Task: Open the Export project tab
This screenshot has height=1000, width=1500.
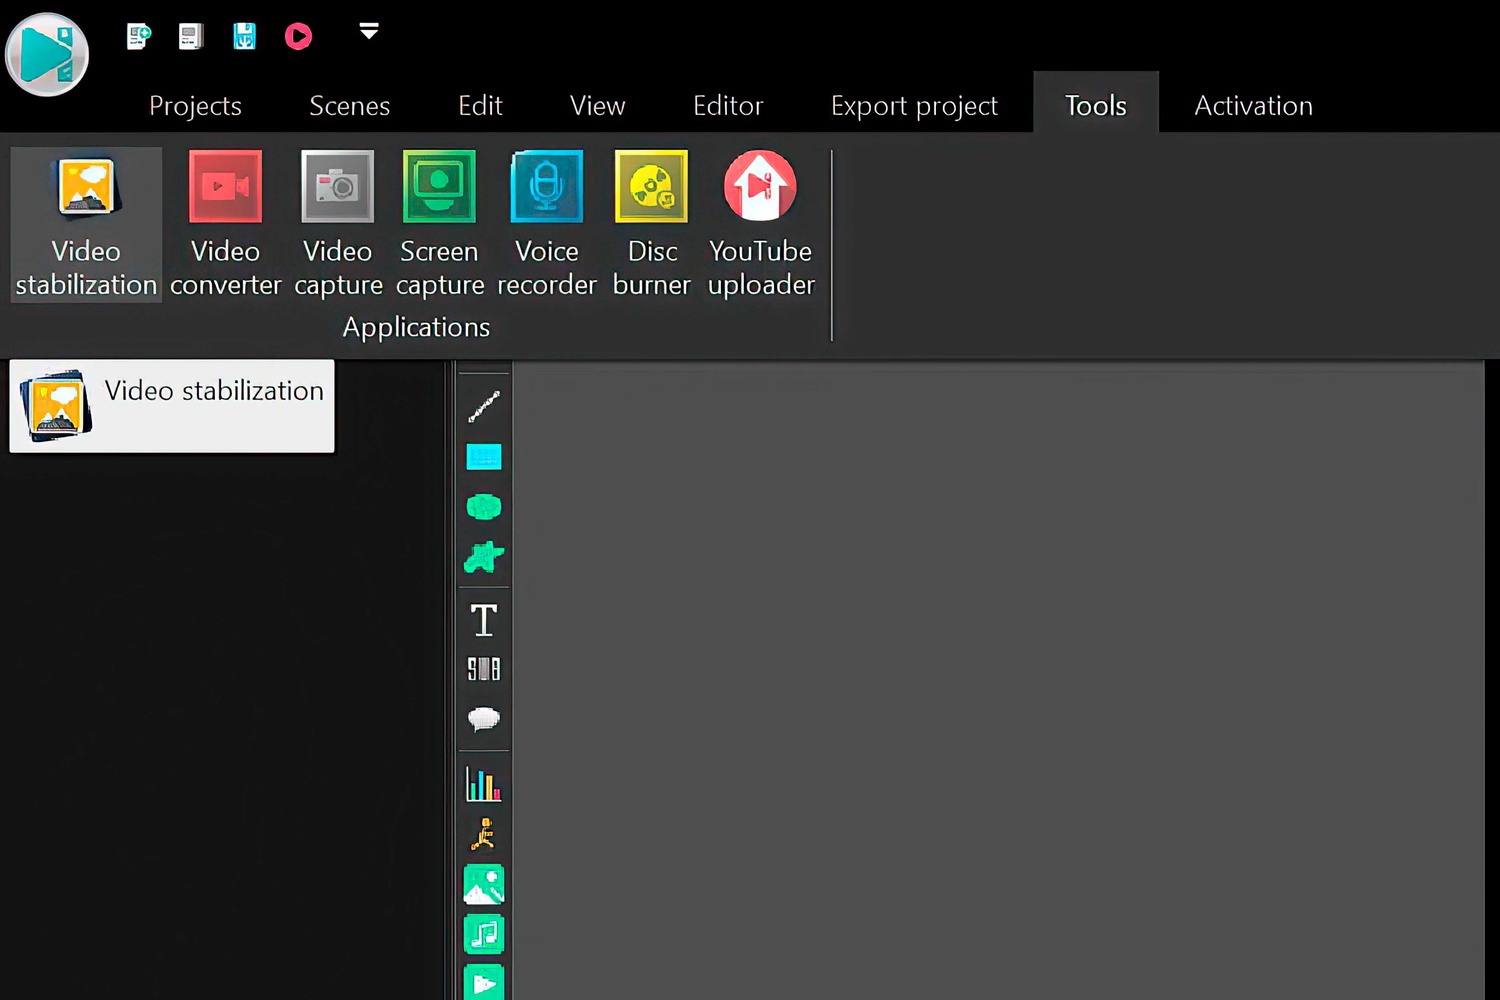Action: click(x=913, y=106)
